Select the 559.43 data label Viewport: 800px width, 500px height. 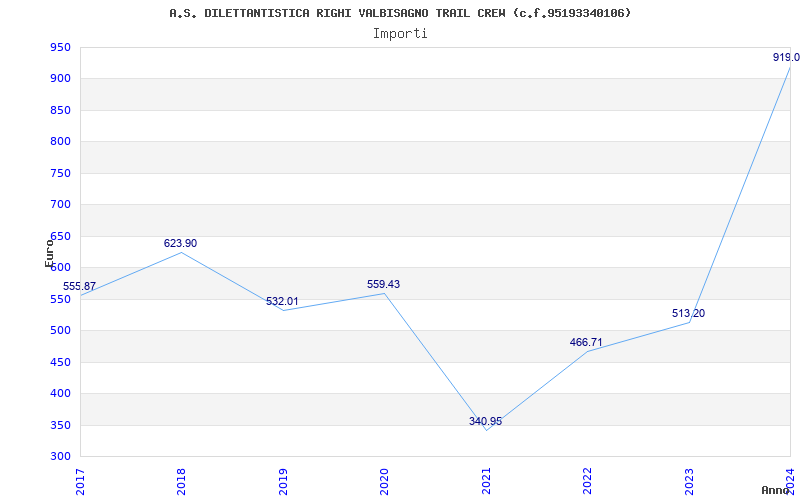pyautogui.click(x=383, y=284)
